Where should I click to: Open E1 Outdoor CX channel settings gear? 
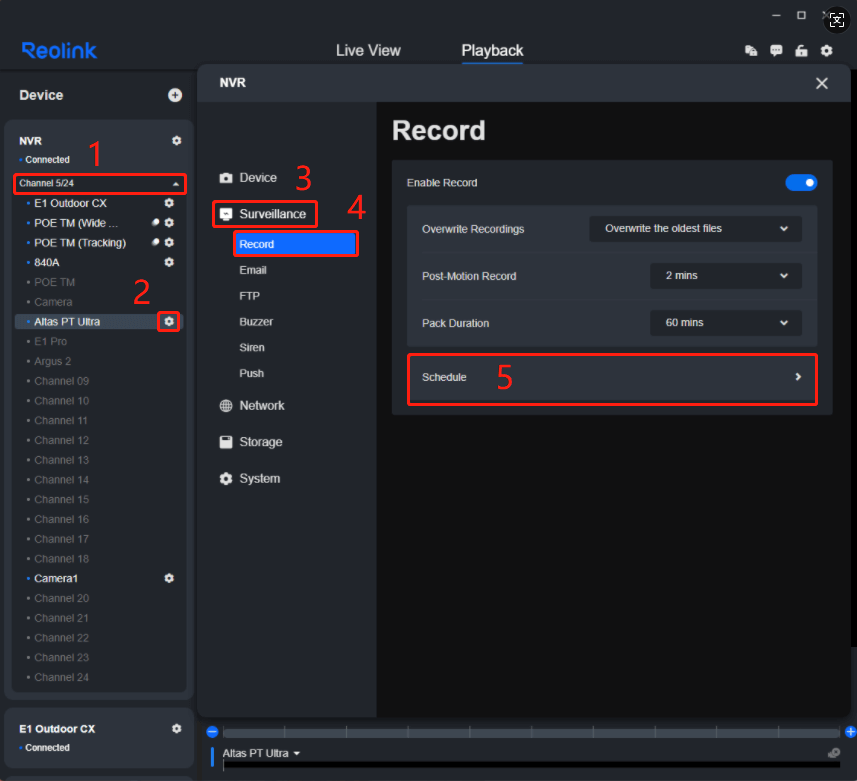click(169, 203)
